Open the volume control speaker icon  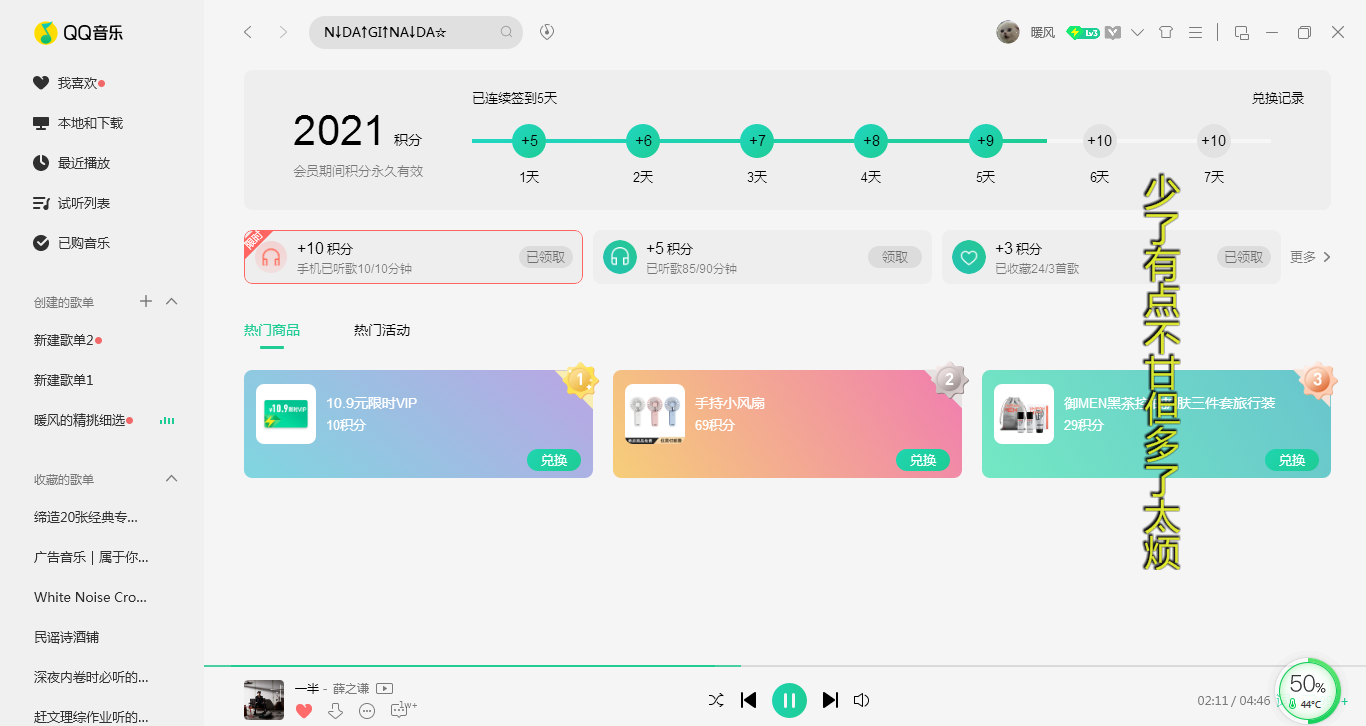click(x=861, y=700)
